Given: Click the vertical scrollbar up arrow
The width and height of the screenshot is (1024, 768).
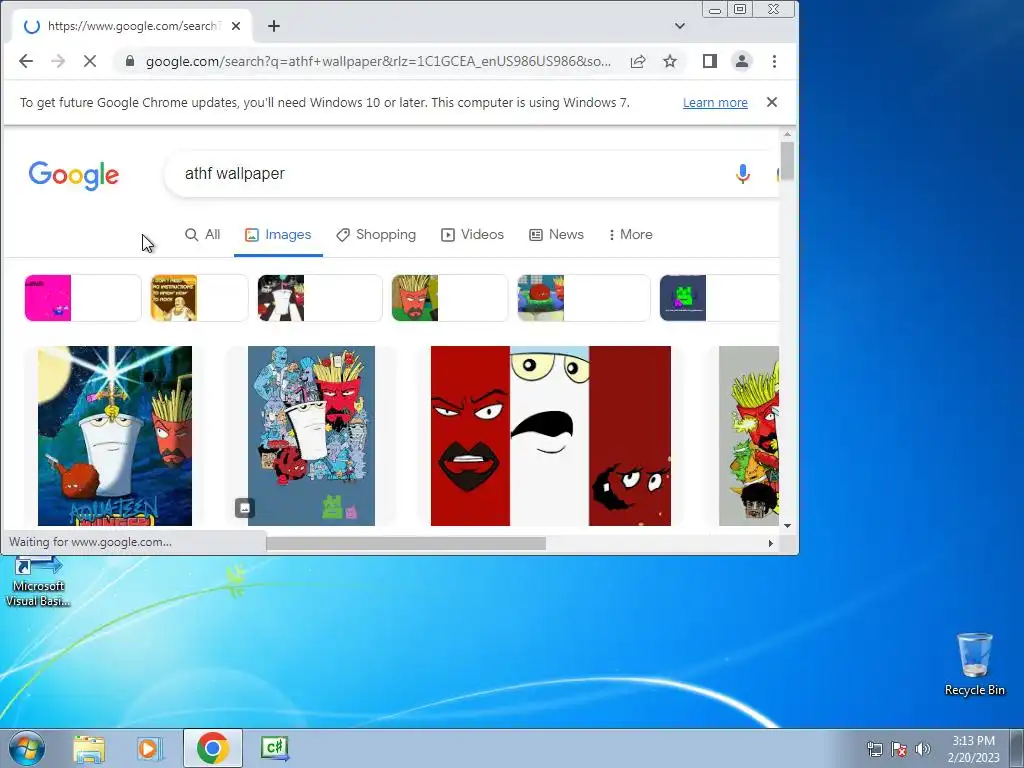Looking at the screenshot, I should coord(787,134).
